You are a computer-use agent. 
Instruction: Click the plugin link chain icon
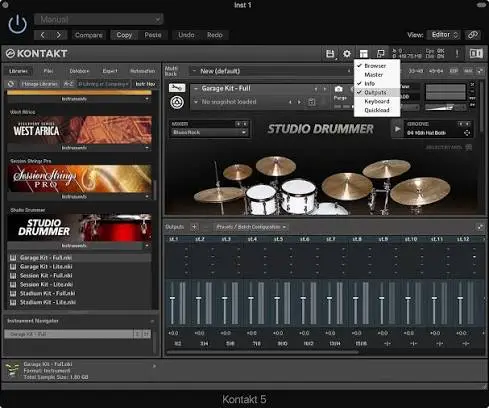(x=473, y=35)
